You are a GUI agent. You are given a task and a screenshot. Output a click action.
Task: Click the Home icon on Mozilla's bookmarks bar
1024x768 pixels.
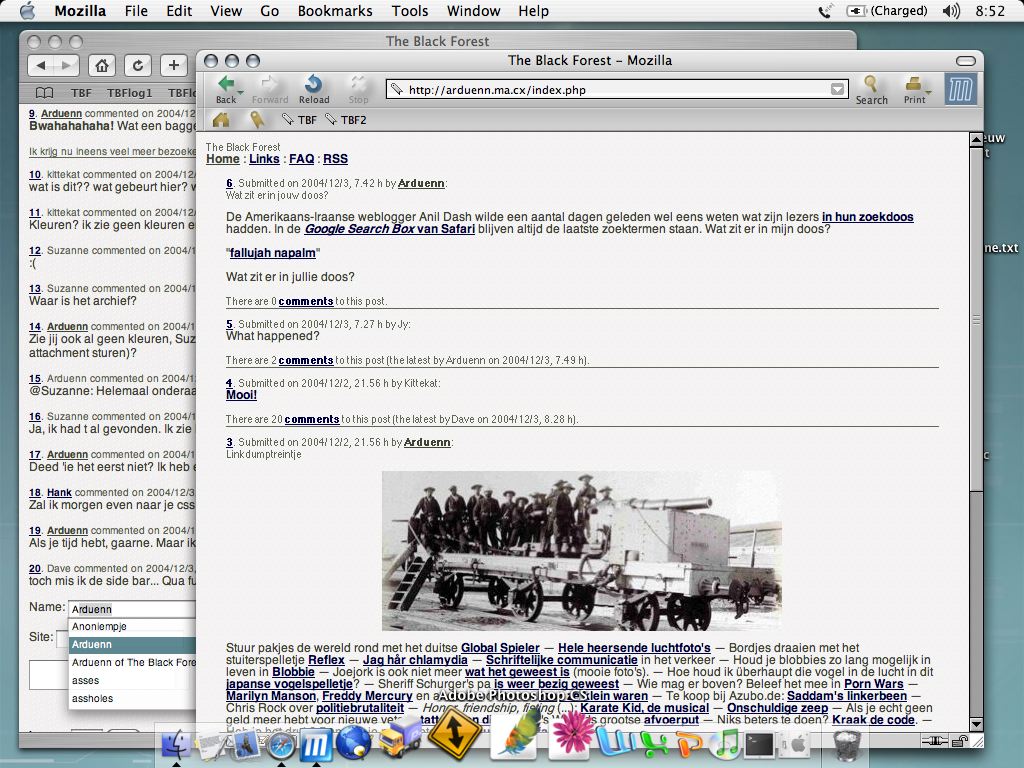coord(221,120)
